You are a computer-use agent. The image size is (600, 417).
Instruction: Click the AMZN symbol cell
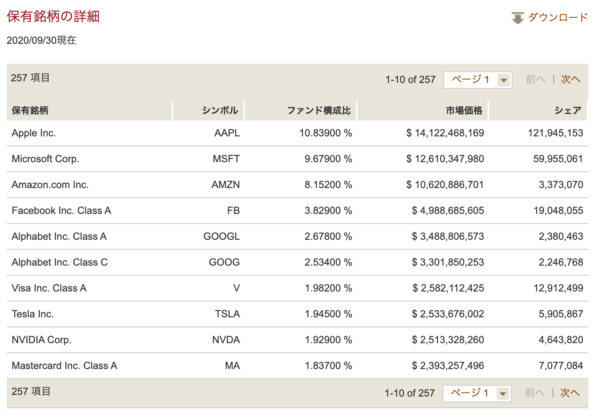pyautogui.click(x=226, y=185)
